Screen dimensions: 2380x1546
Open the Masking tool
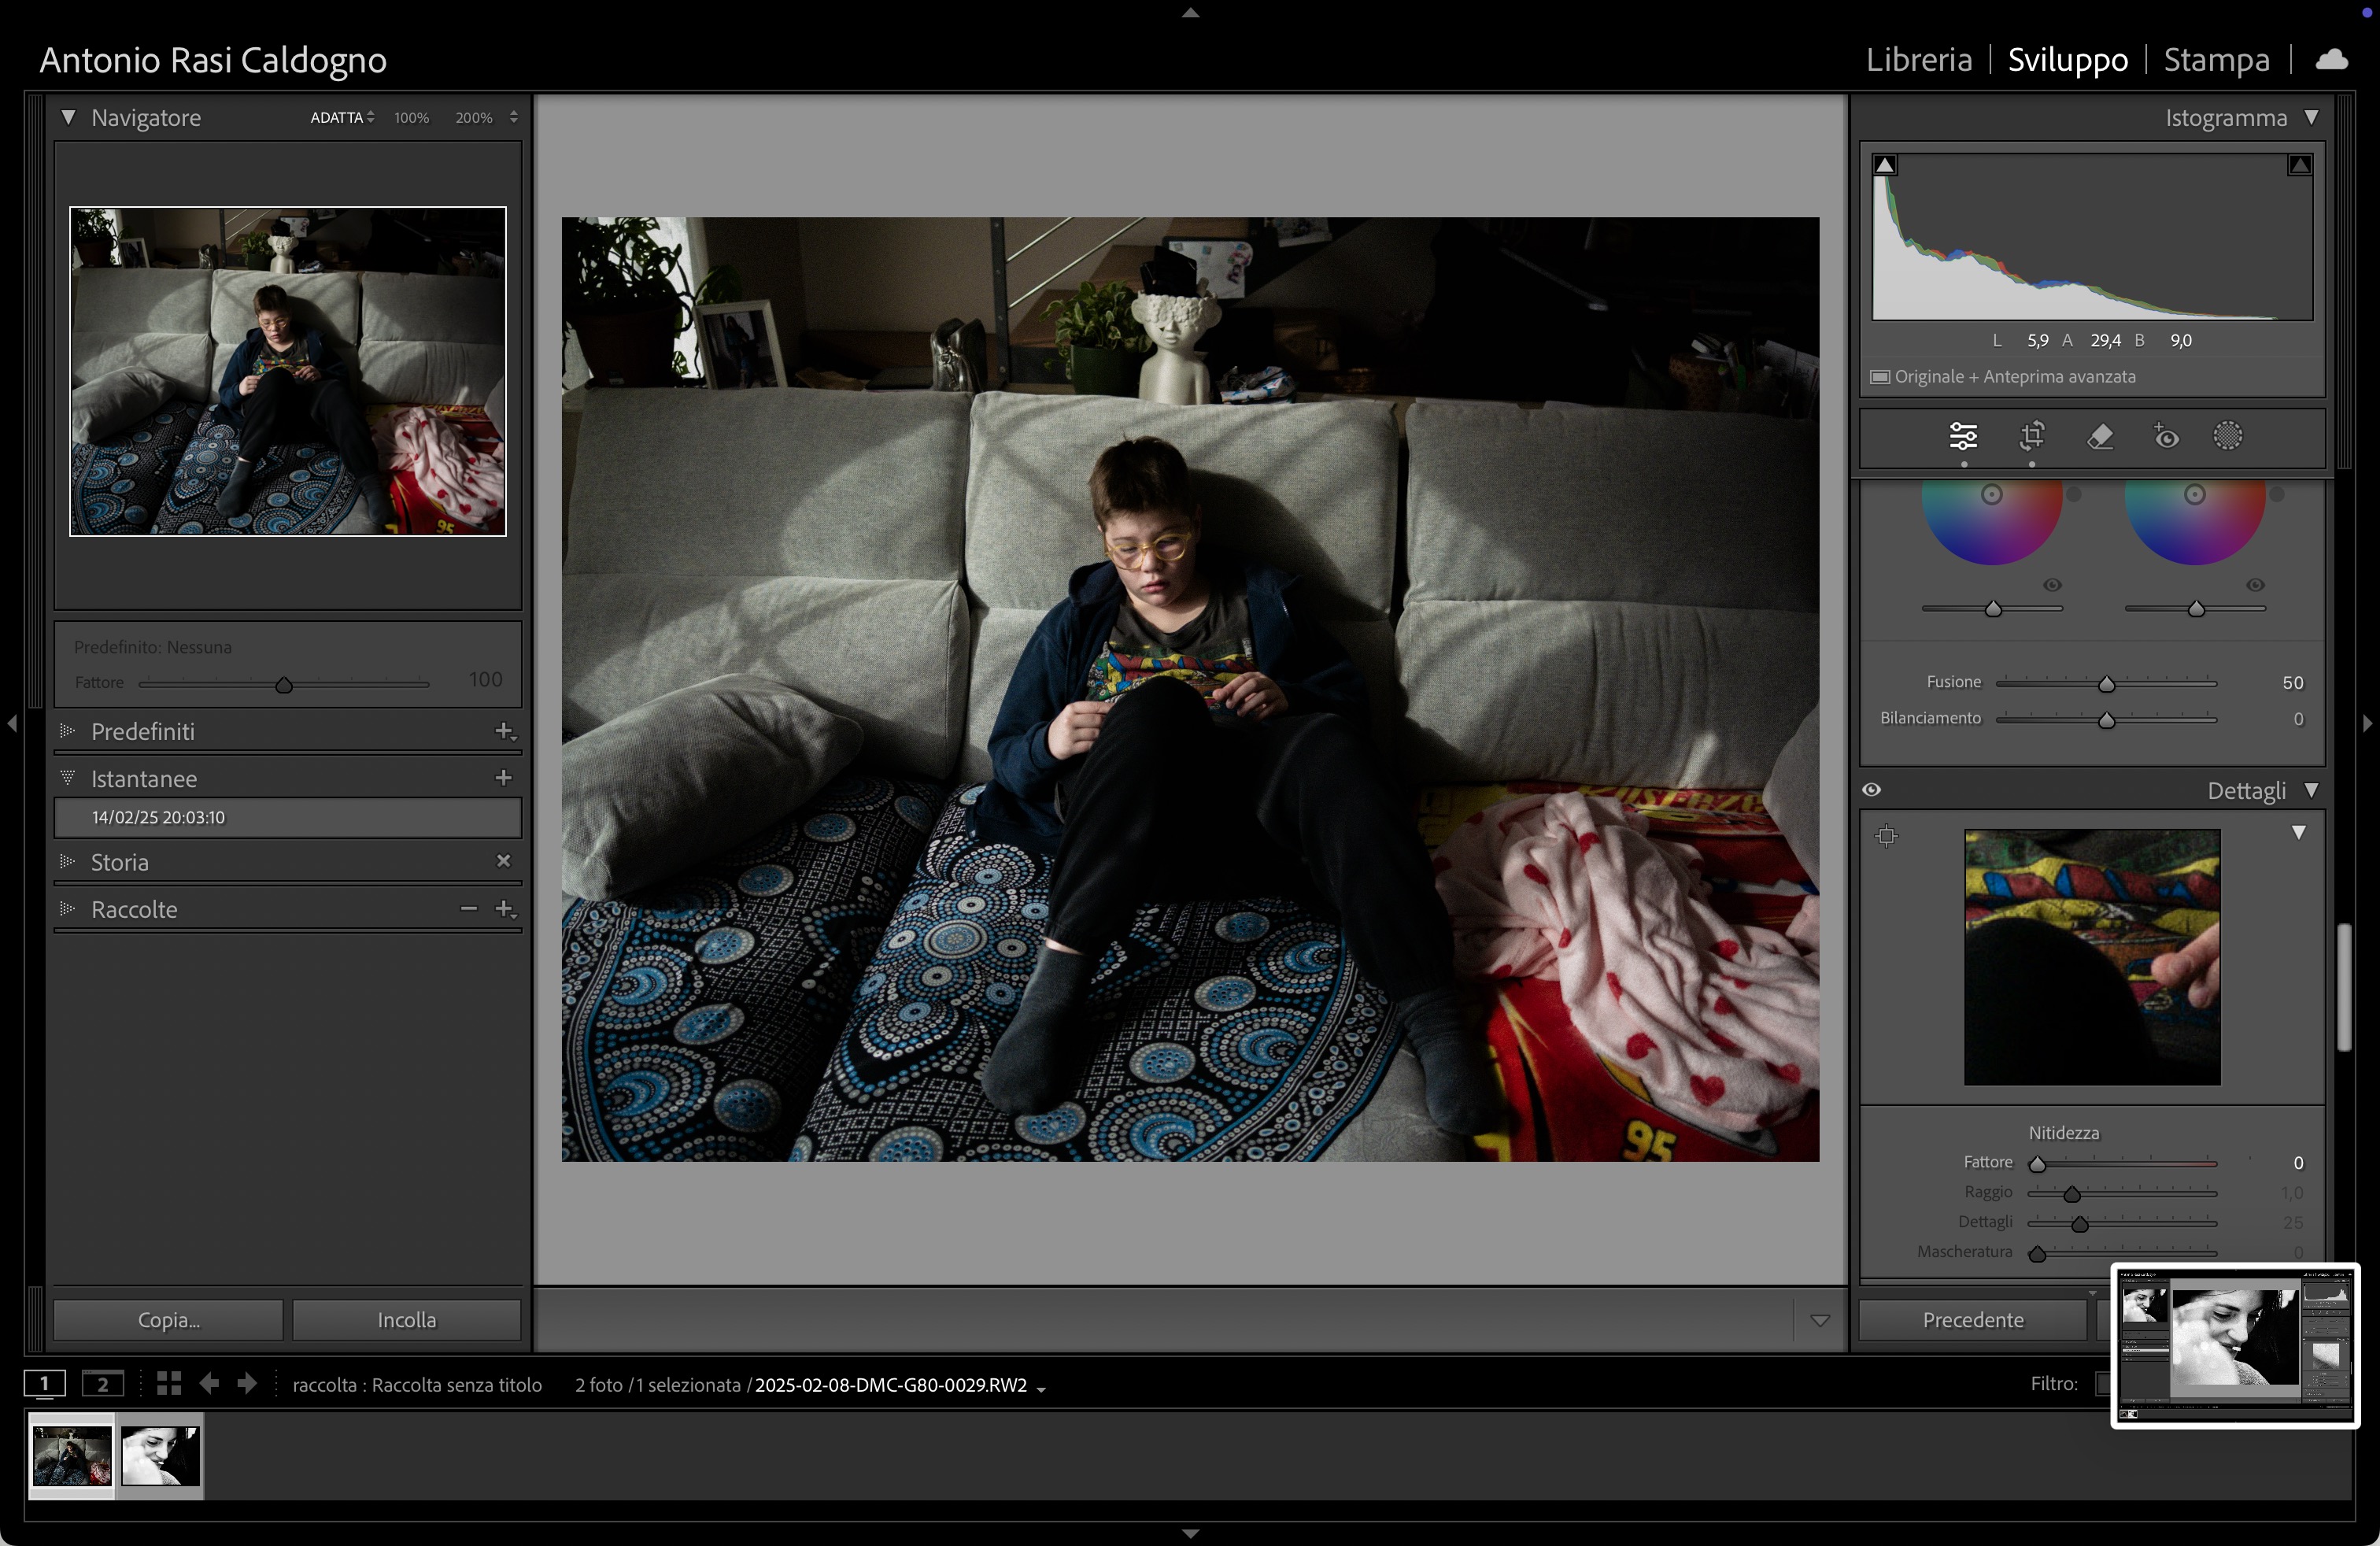tap(2228, 436)
